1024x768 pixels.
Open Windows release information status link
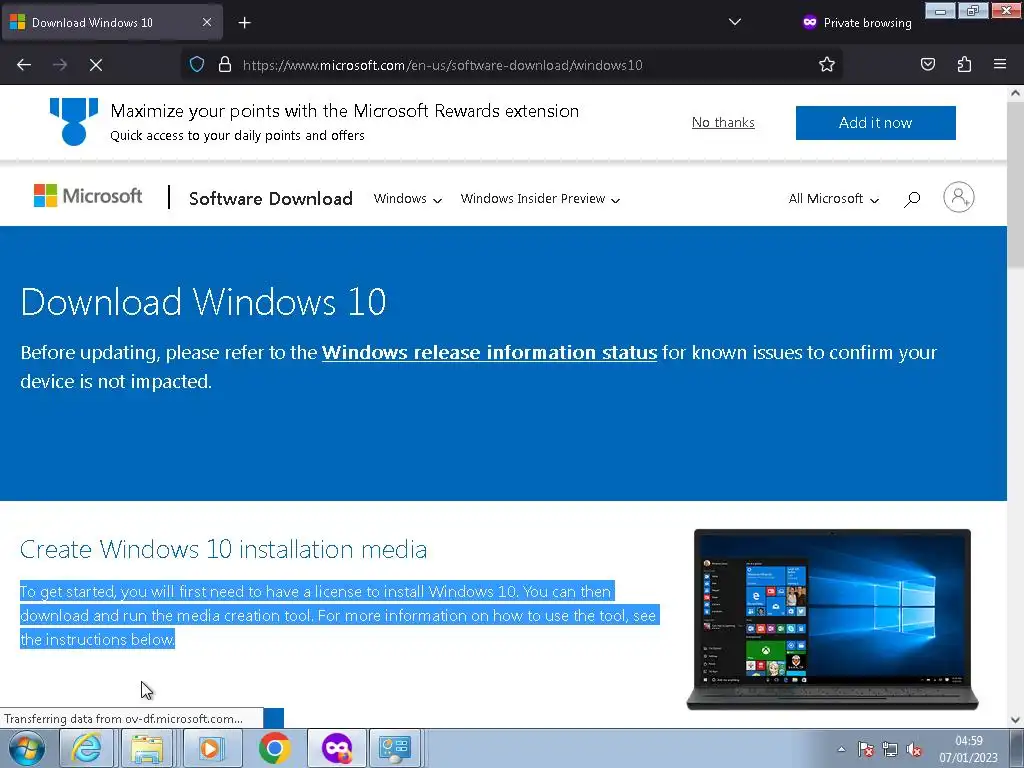pos(489,353)
